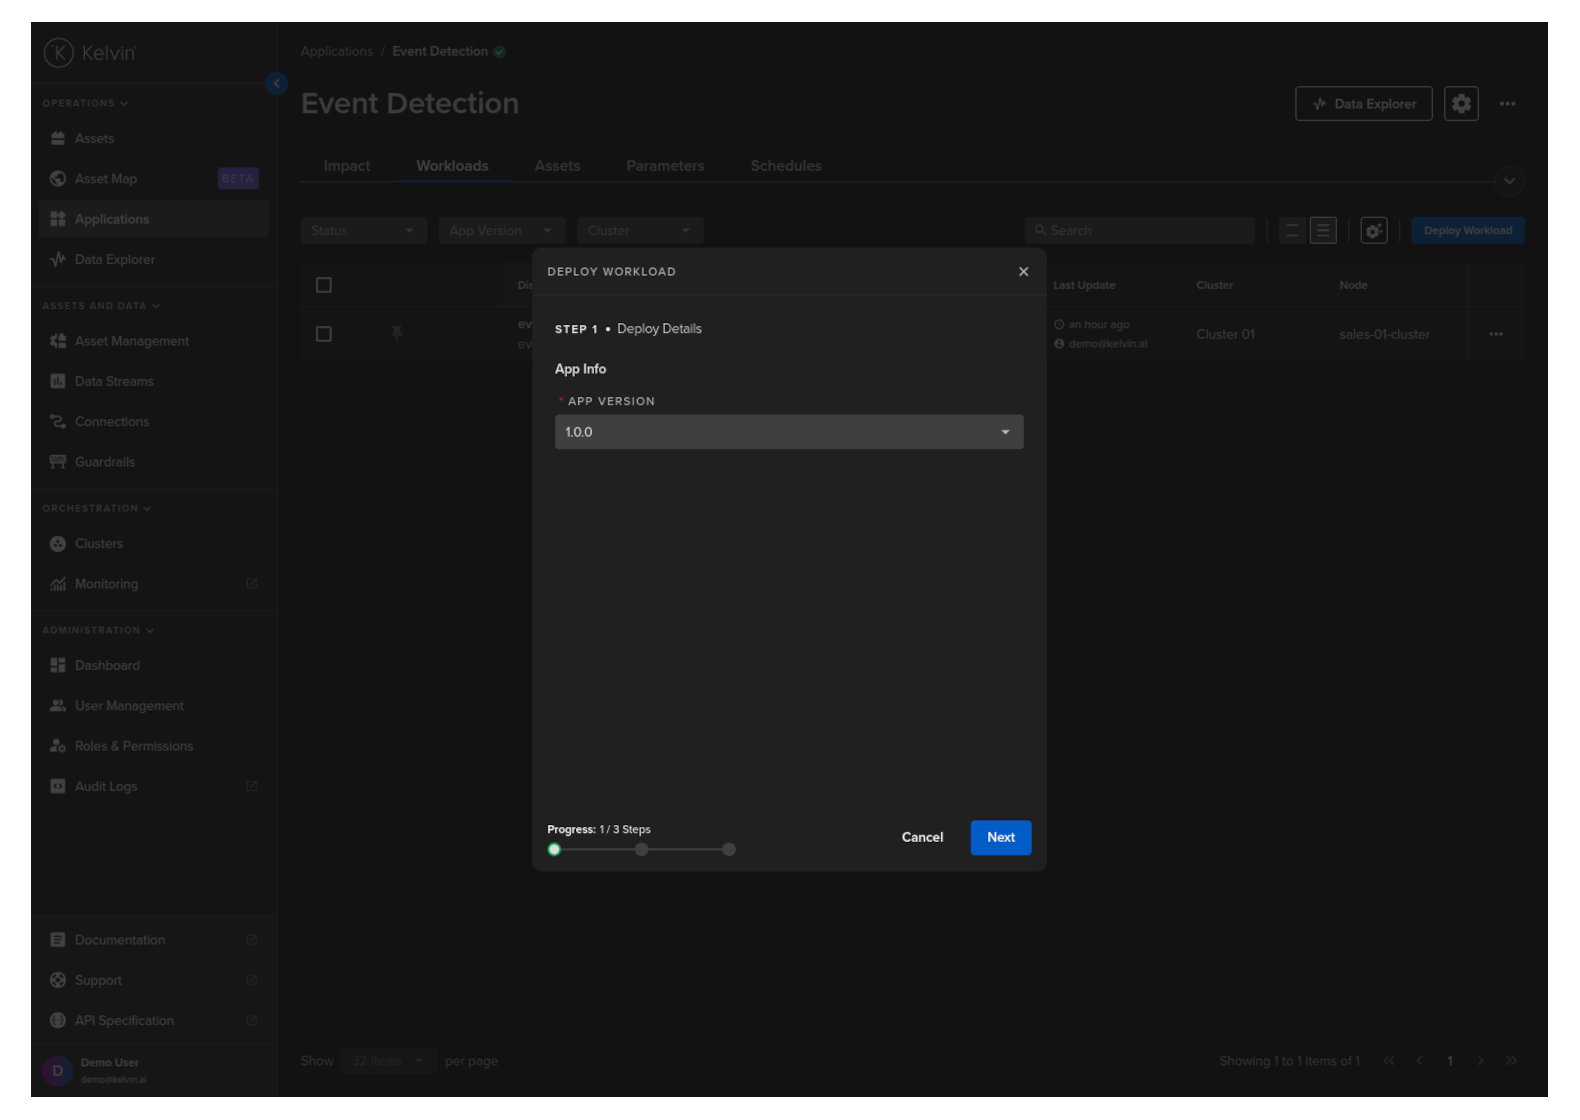
Task: Open the Schedules tab
Action: pos(786,166)
